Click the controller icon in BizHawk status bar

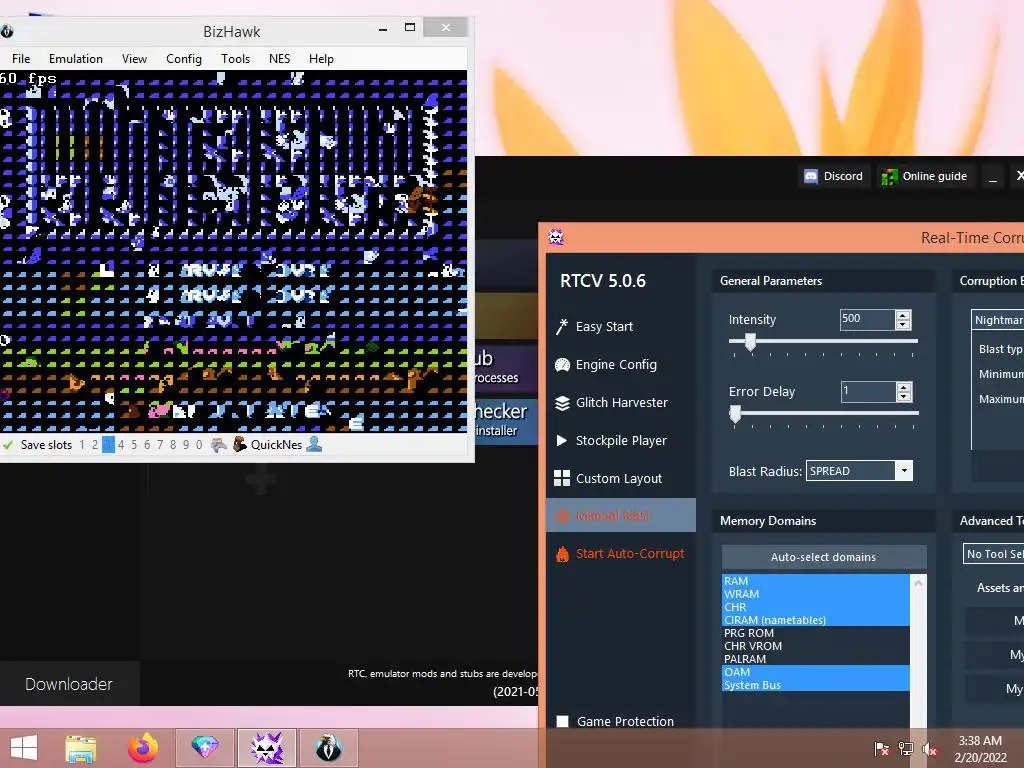(x=219, y=445)
